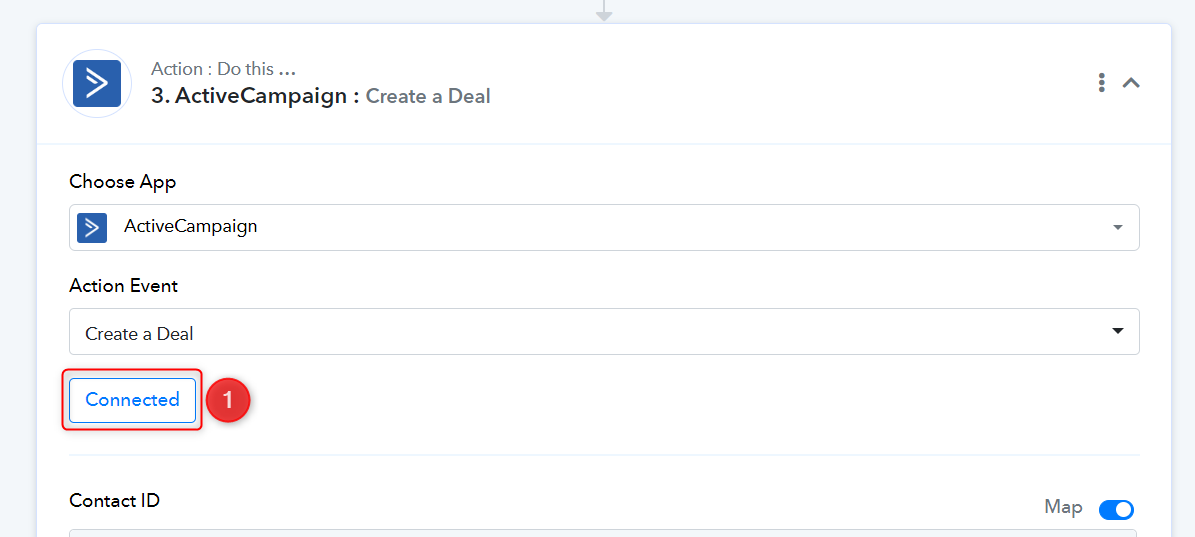Click the 'Action : Do this ...' subtitle

(223, 69)
